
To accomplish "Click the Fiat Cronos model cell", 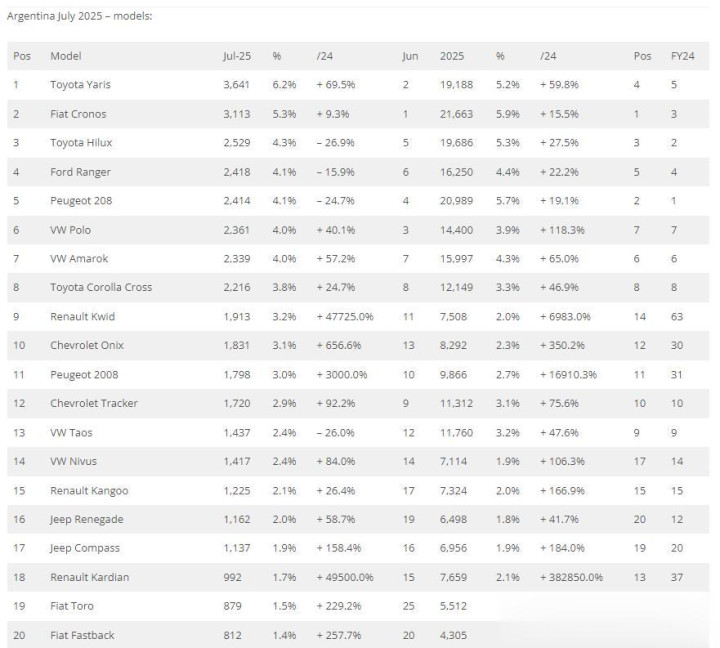I will (79, 114).
